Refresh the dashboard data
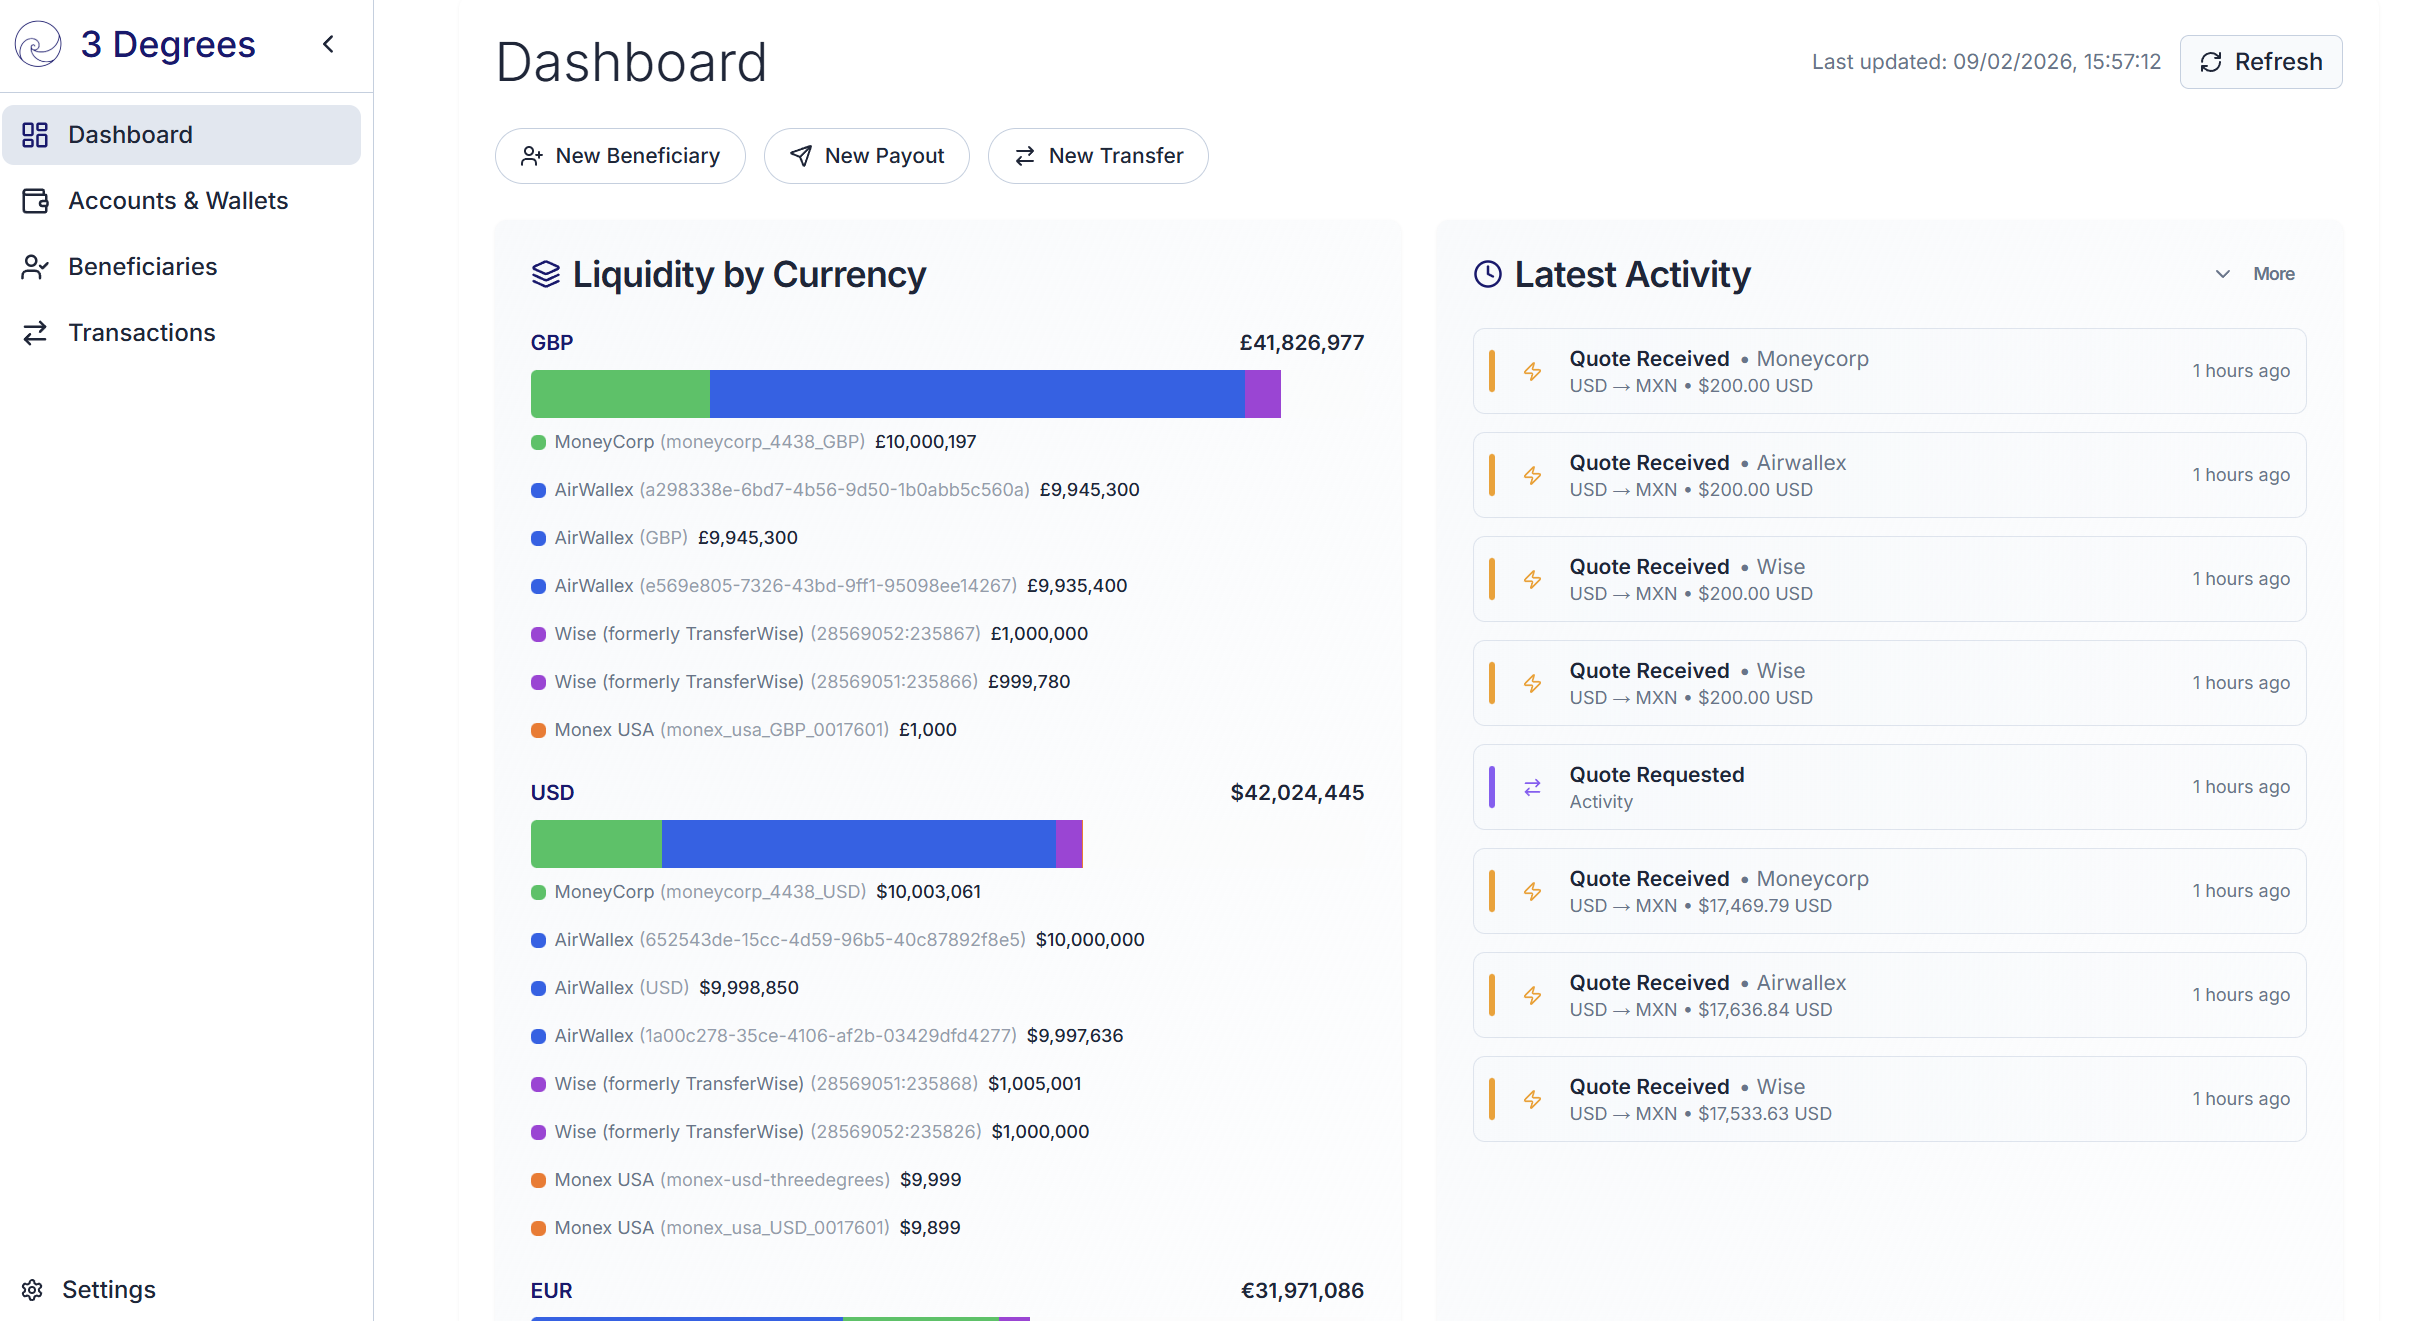This screenshot has width=2433, height=1321. tap(2261, 62)
